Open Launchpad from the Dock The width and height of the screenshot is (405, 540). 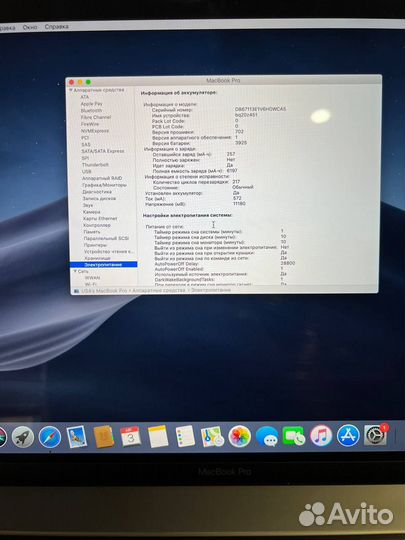coord(23,437)
